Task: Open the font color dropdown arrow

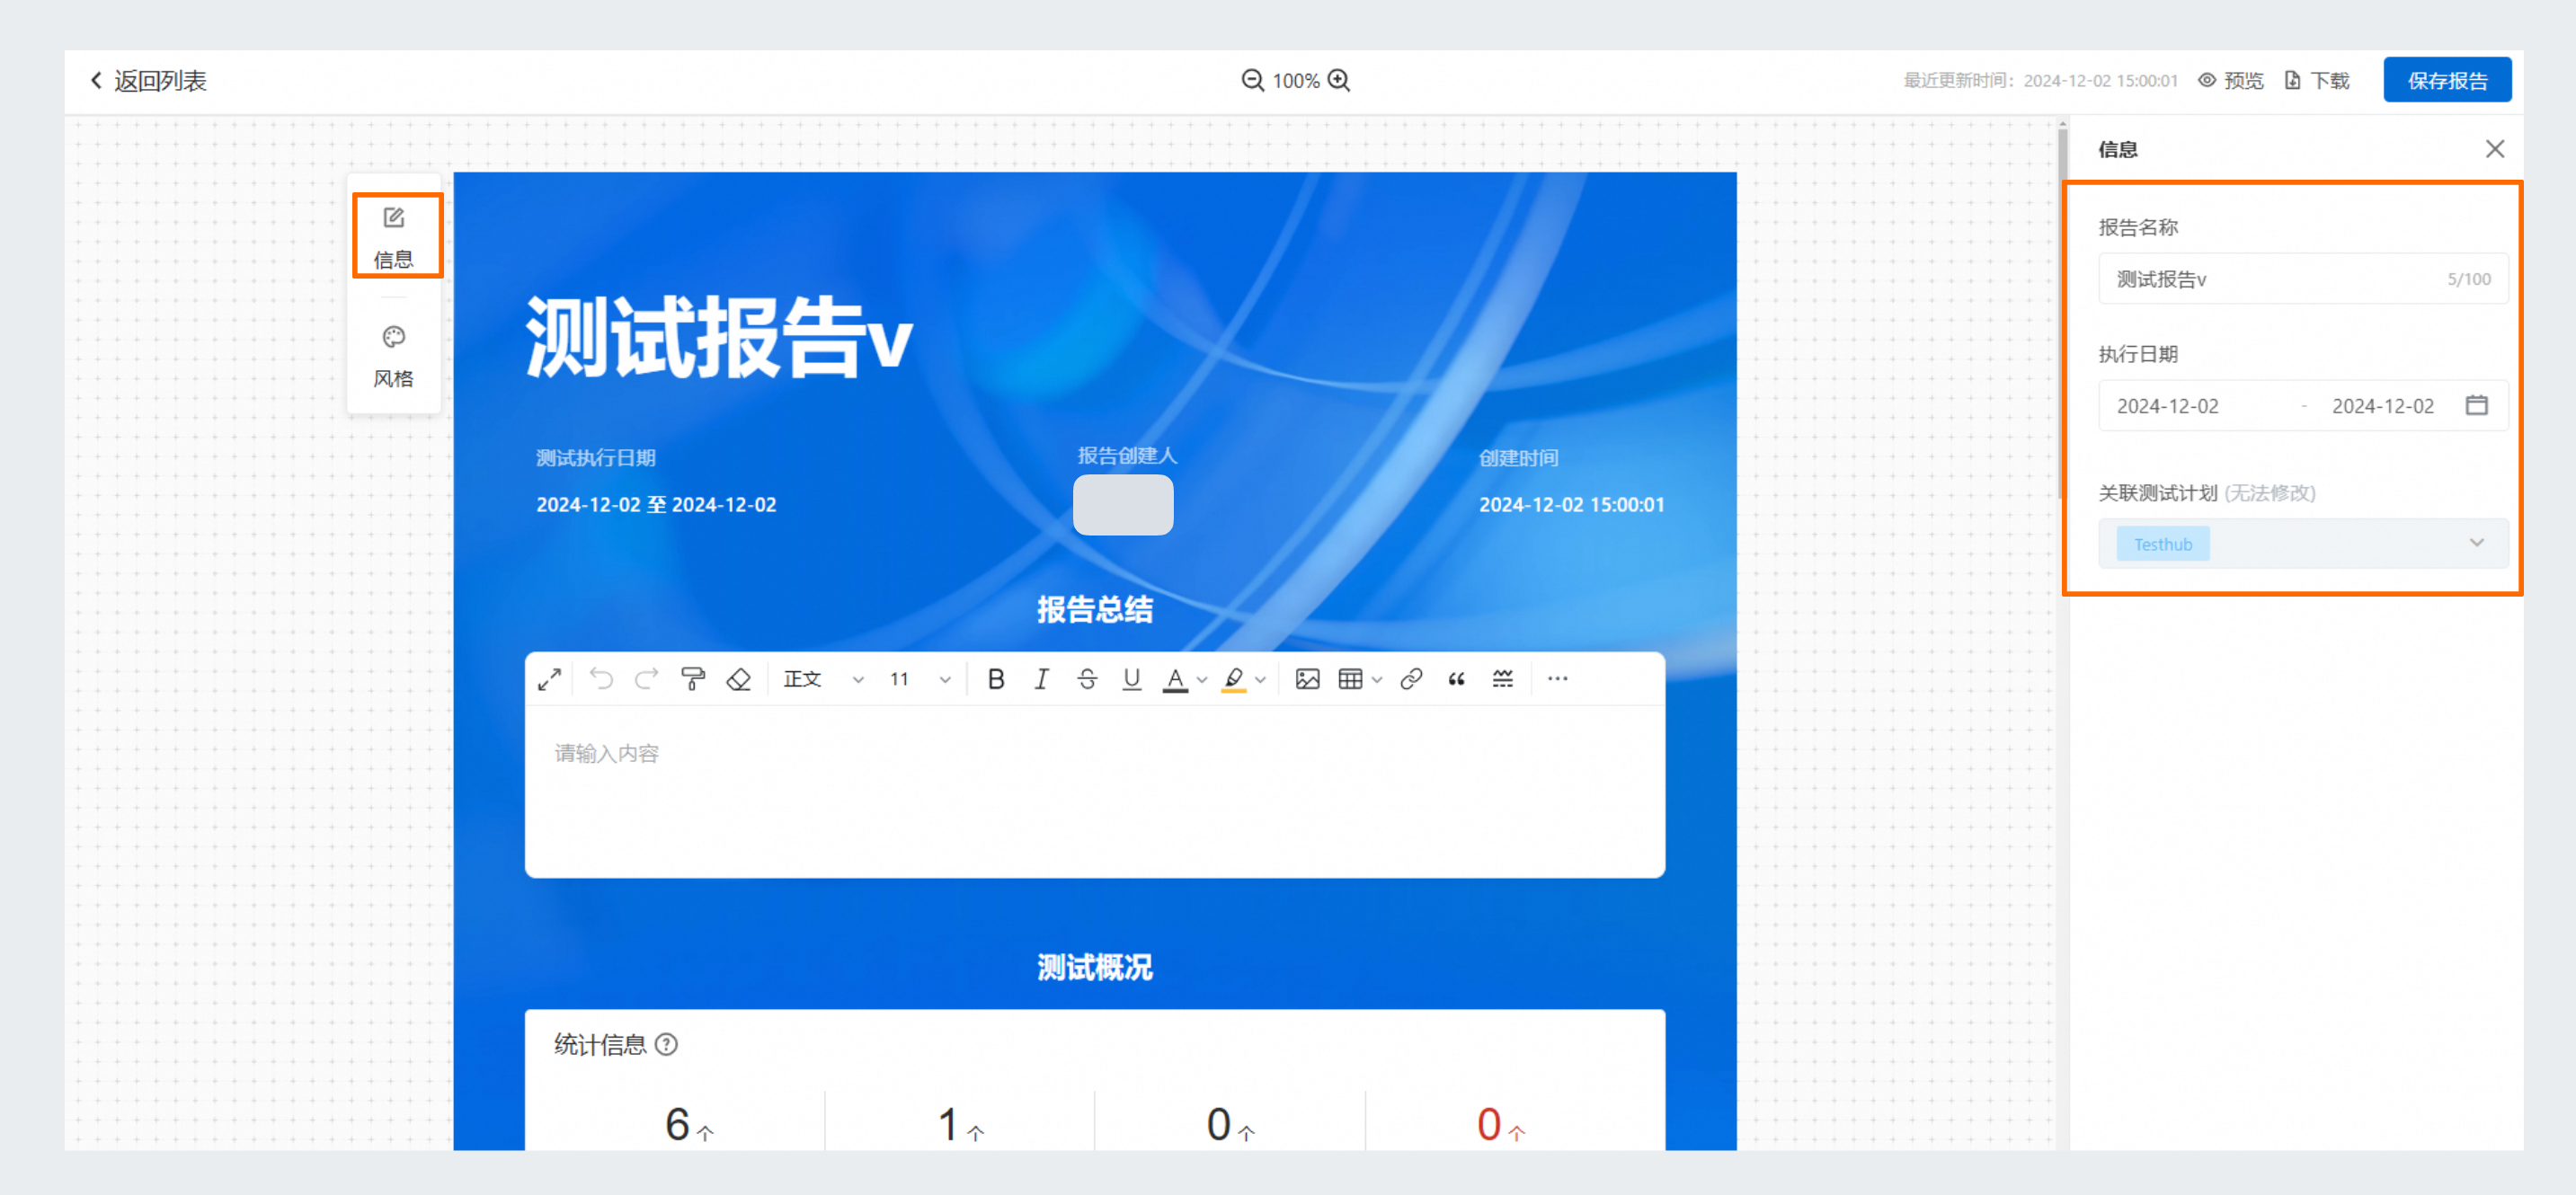Action: pos(1202,680)
